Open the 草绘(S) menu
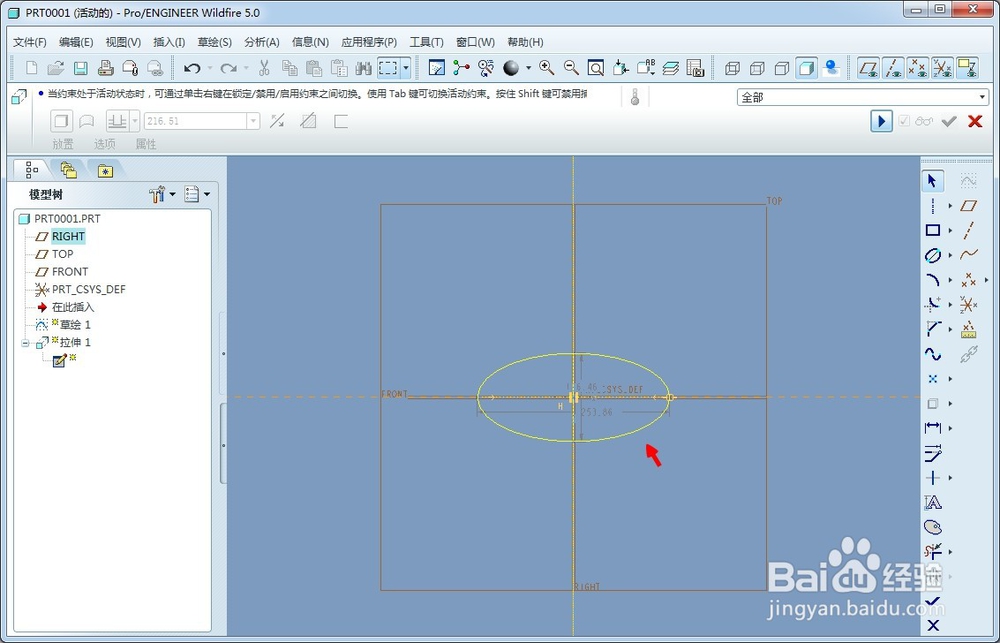This screenshot has width=1000, height=643. coord(214,42)
